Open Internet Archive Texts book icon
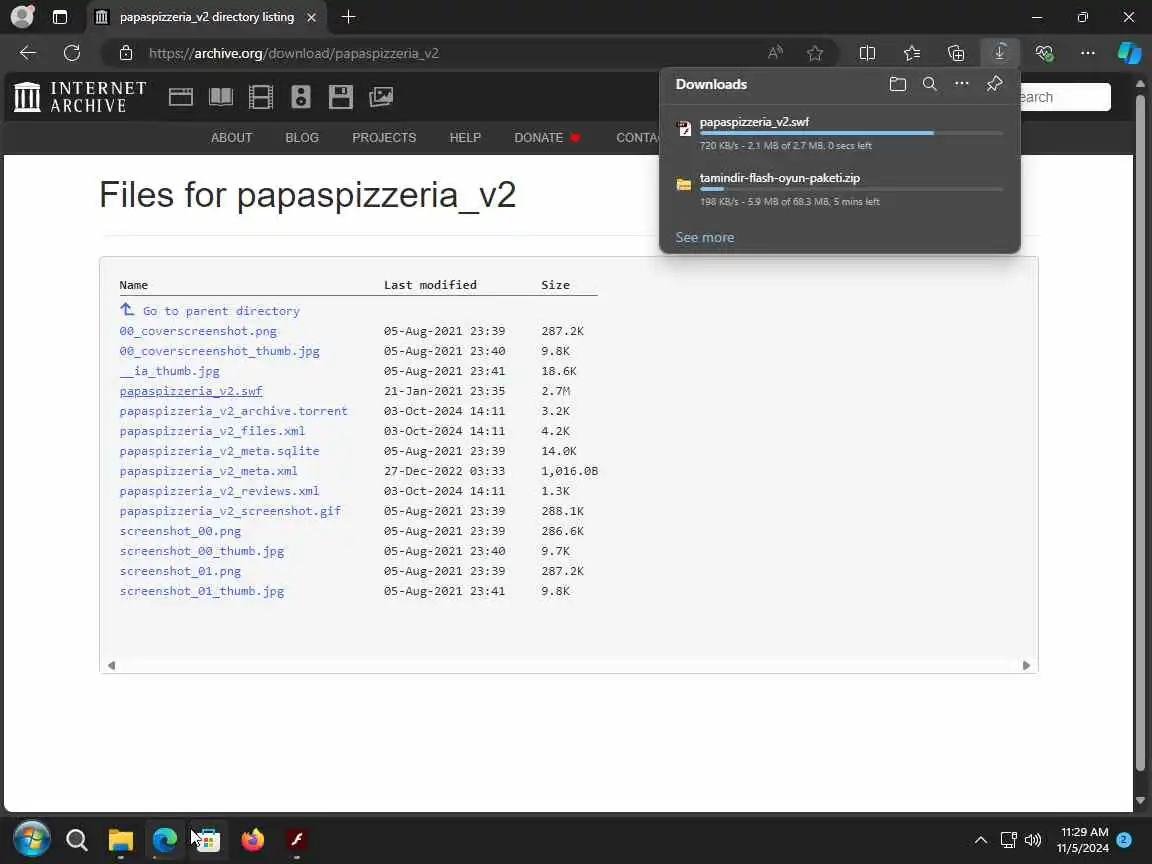 220,97
